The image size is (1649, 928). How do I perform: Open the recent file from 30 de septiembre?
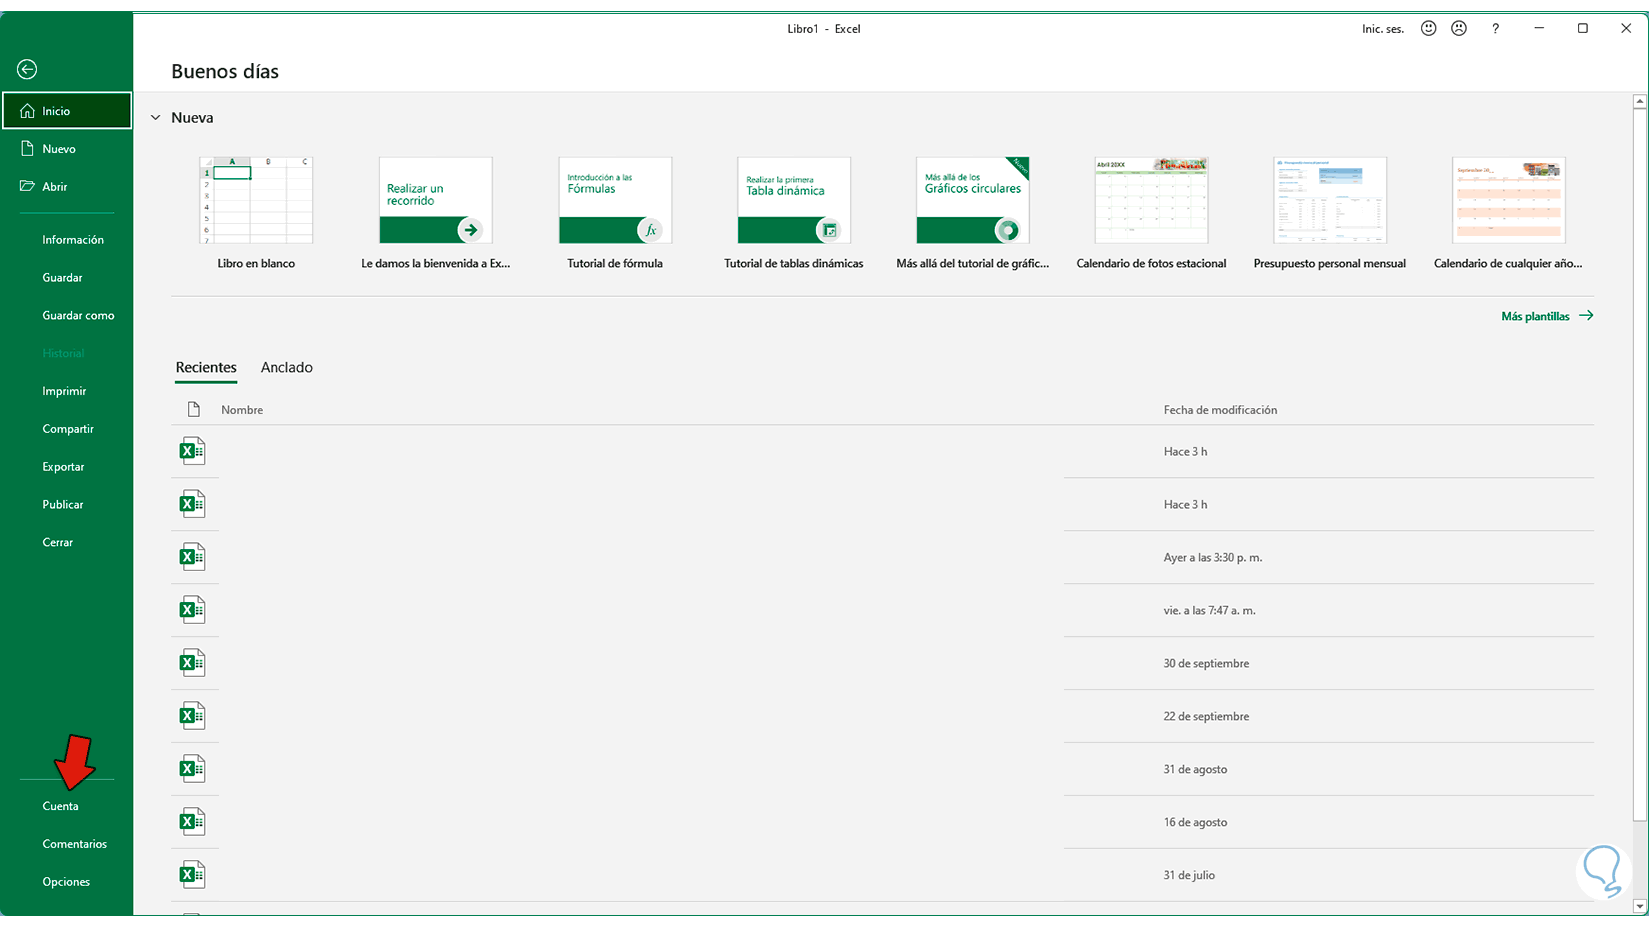coord(882,663)
